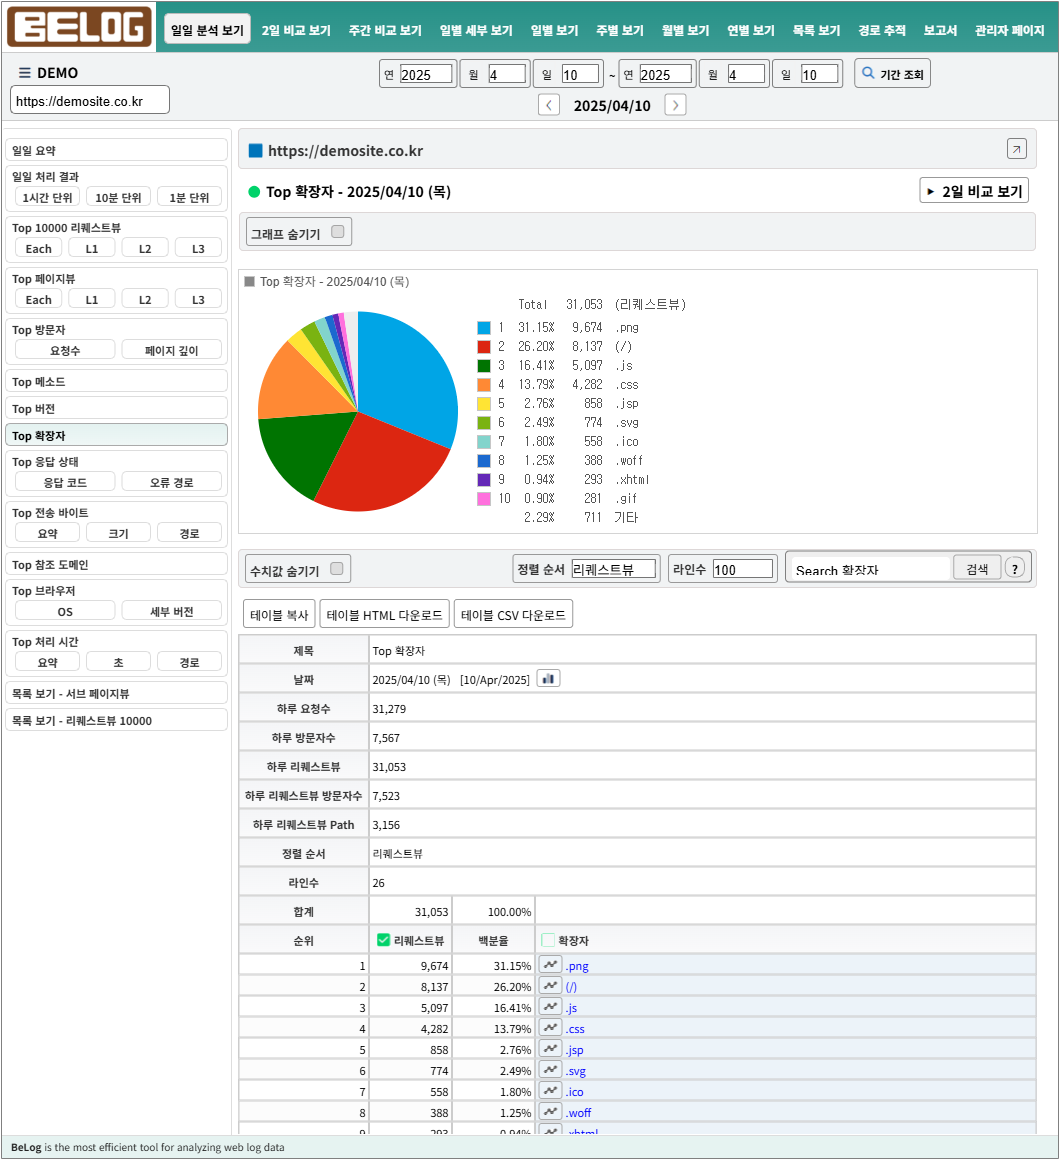Click the Search 확장자 input field
Viewport: 1060px width, 1160px height.
tap(869, 569)
